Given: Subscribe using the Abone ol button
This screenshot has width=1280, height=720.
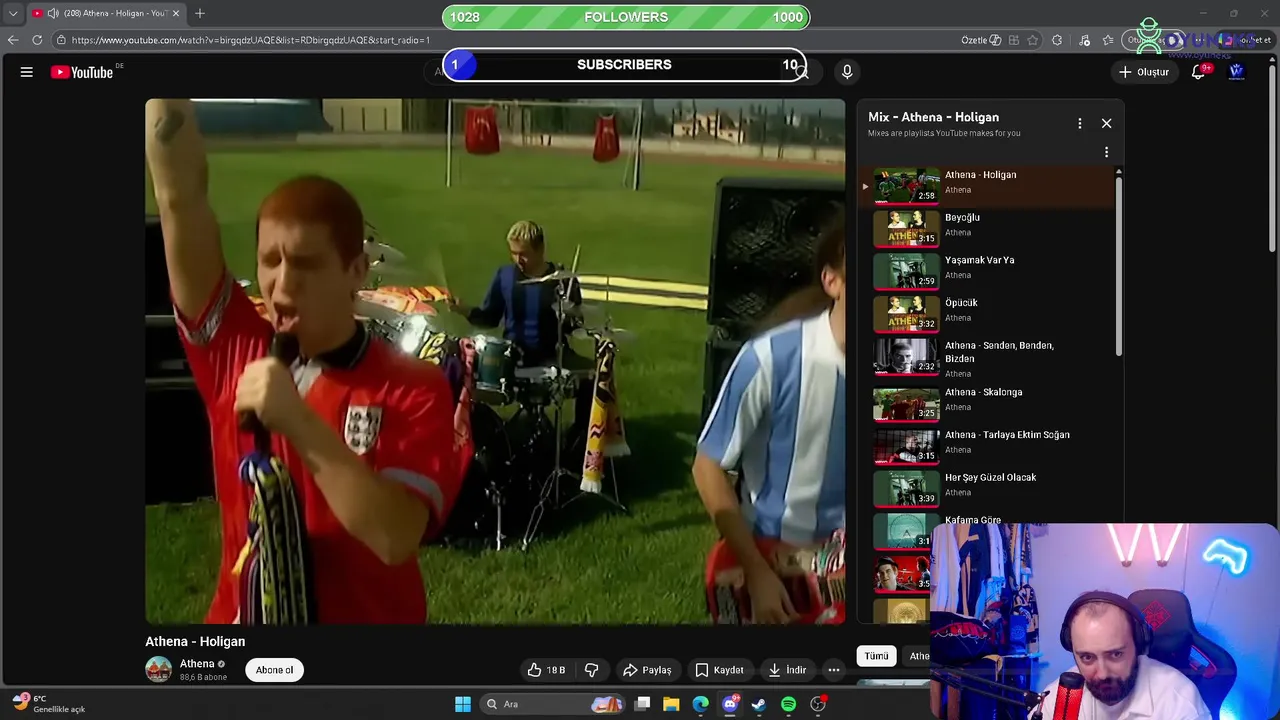Looking at the screenshot, I should (x=274, y=670).
